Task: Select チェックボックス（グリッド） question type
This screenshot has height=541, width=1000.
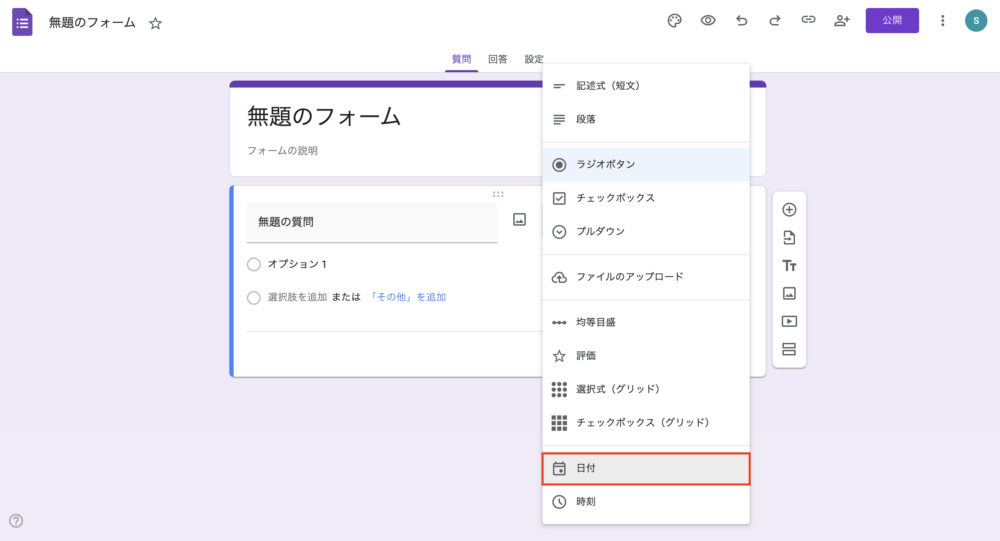Action: (x=646, y=422)
